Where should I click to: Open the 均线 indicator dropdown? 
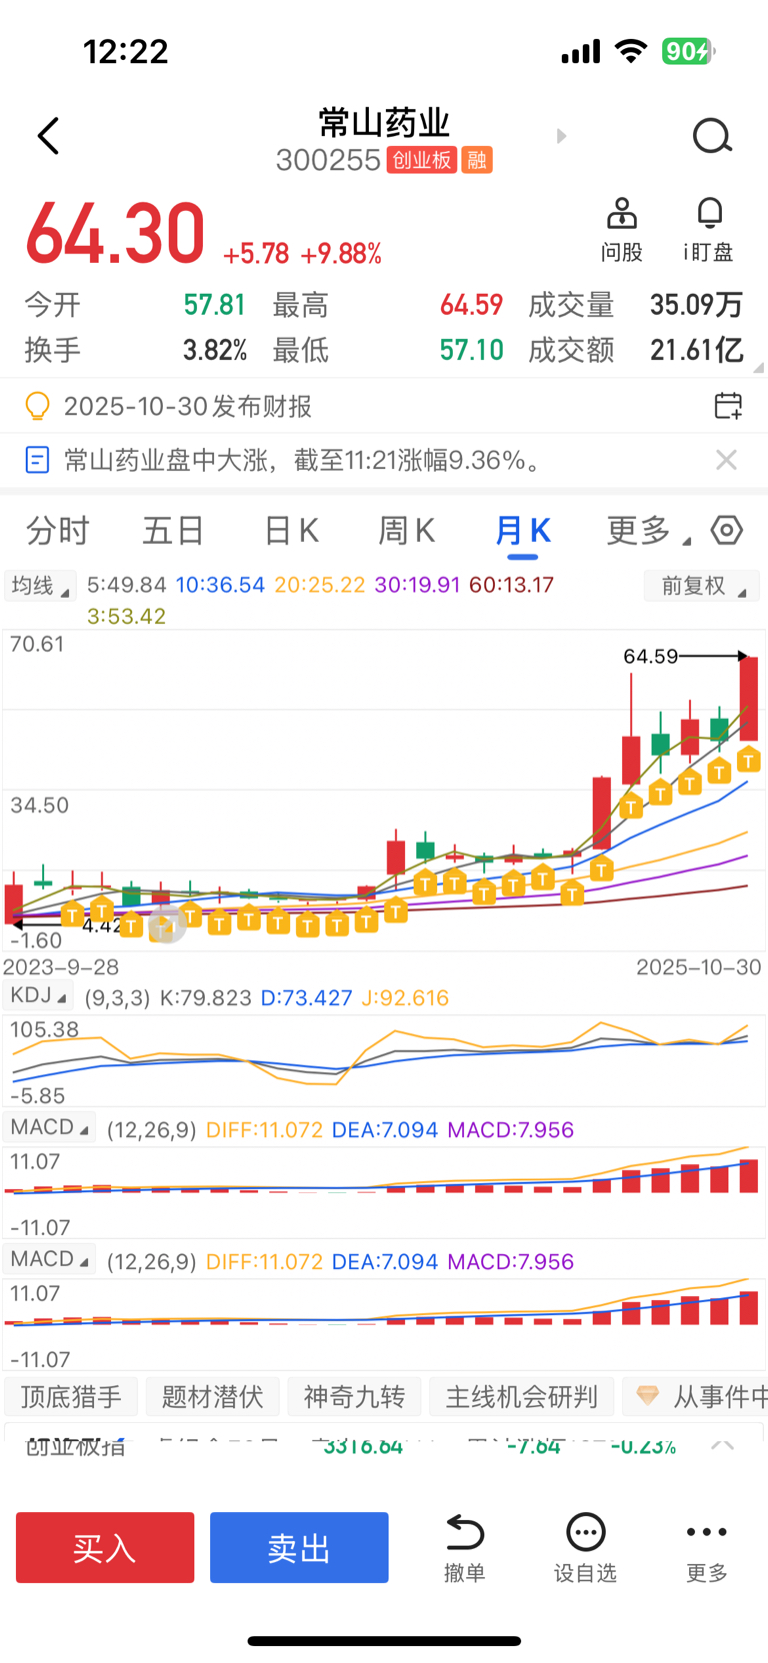pyautogui.click(x=40, y=585)
